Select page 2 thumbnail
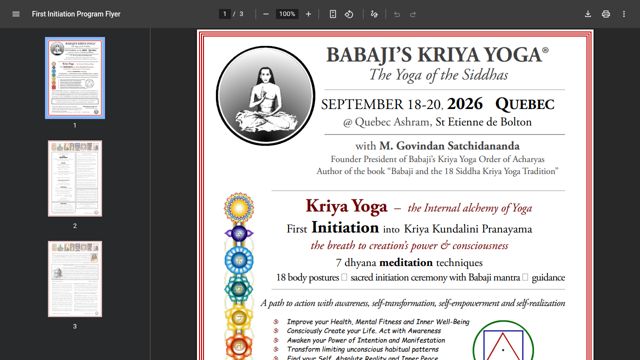The height and width of the screenshot is (360, 640). point(75,178)
